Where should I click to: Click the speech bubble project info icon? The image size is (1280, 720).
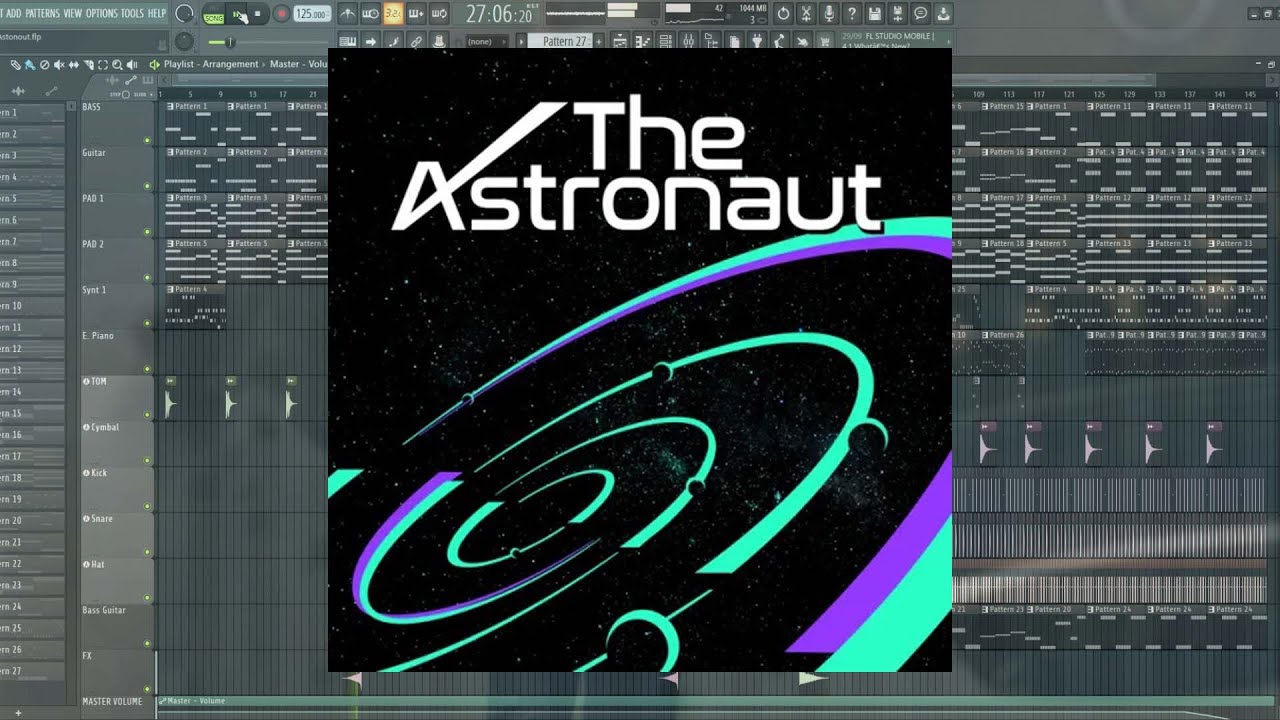coord(920,14)
